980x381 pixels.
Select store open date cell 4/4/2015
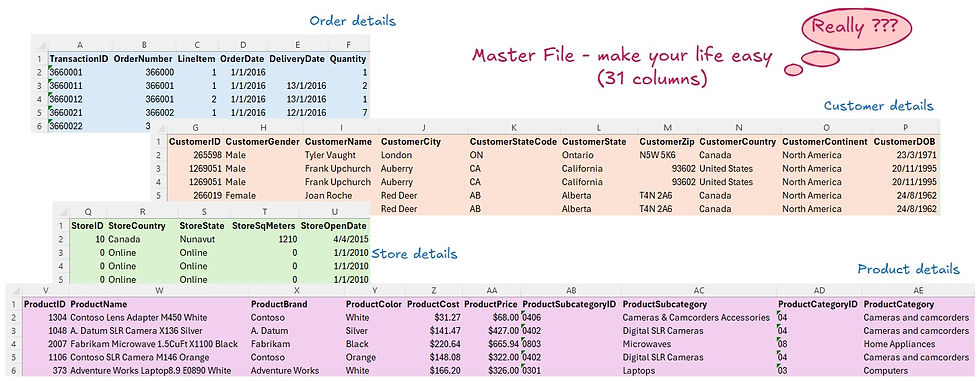pyautogui.click(x=334, y=239)
